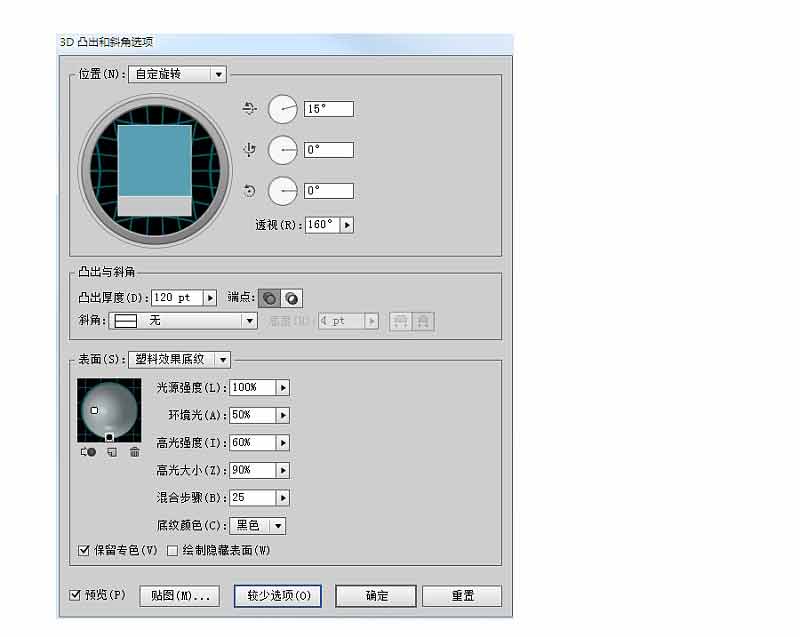Turn cap off for hollow appearance
The height and width of the screenshot is (637, 800).
pos(291,298)
